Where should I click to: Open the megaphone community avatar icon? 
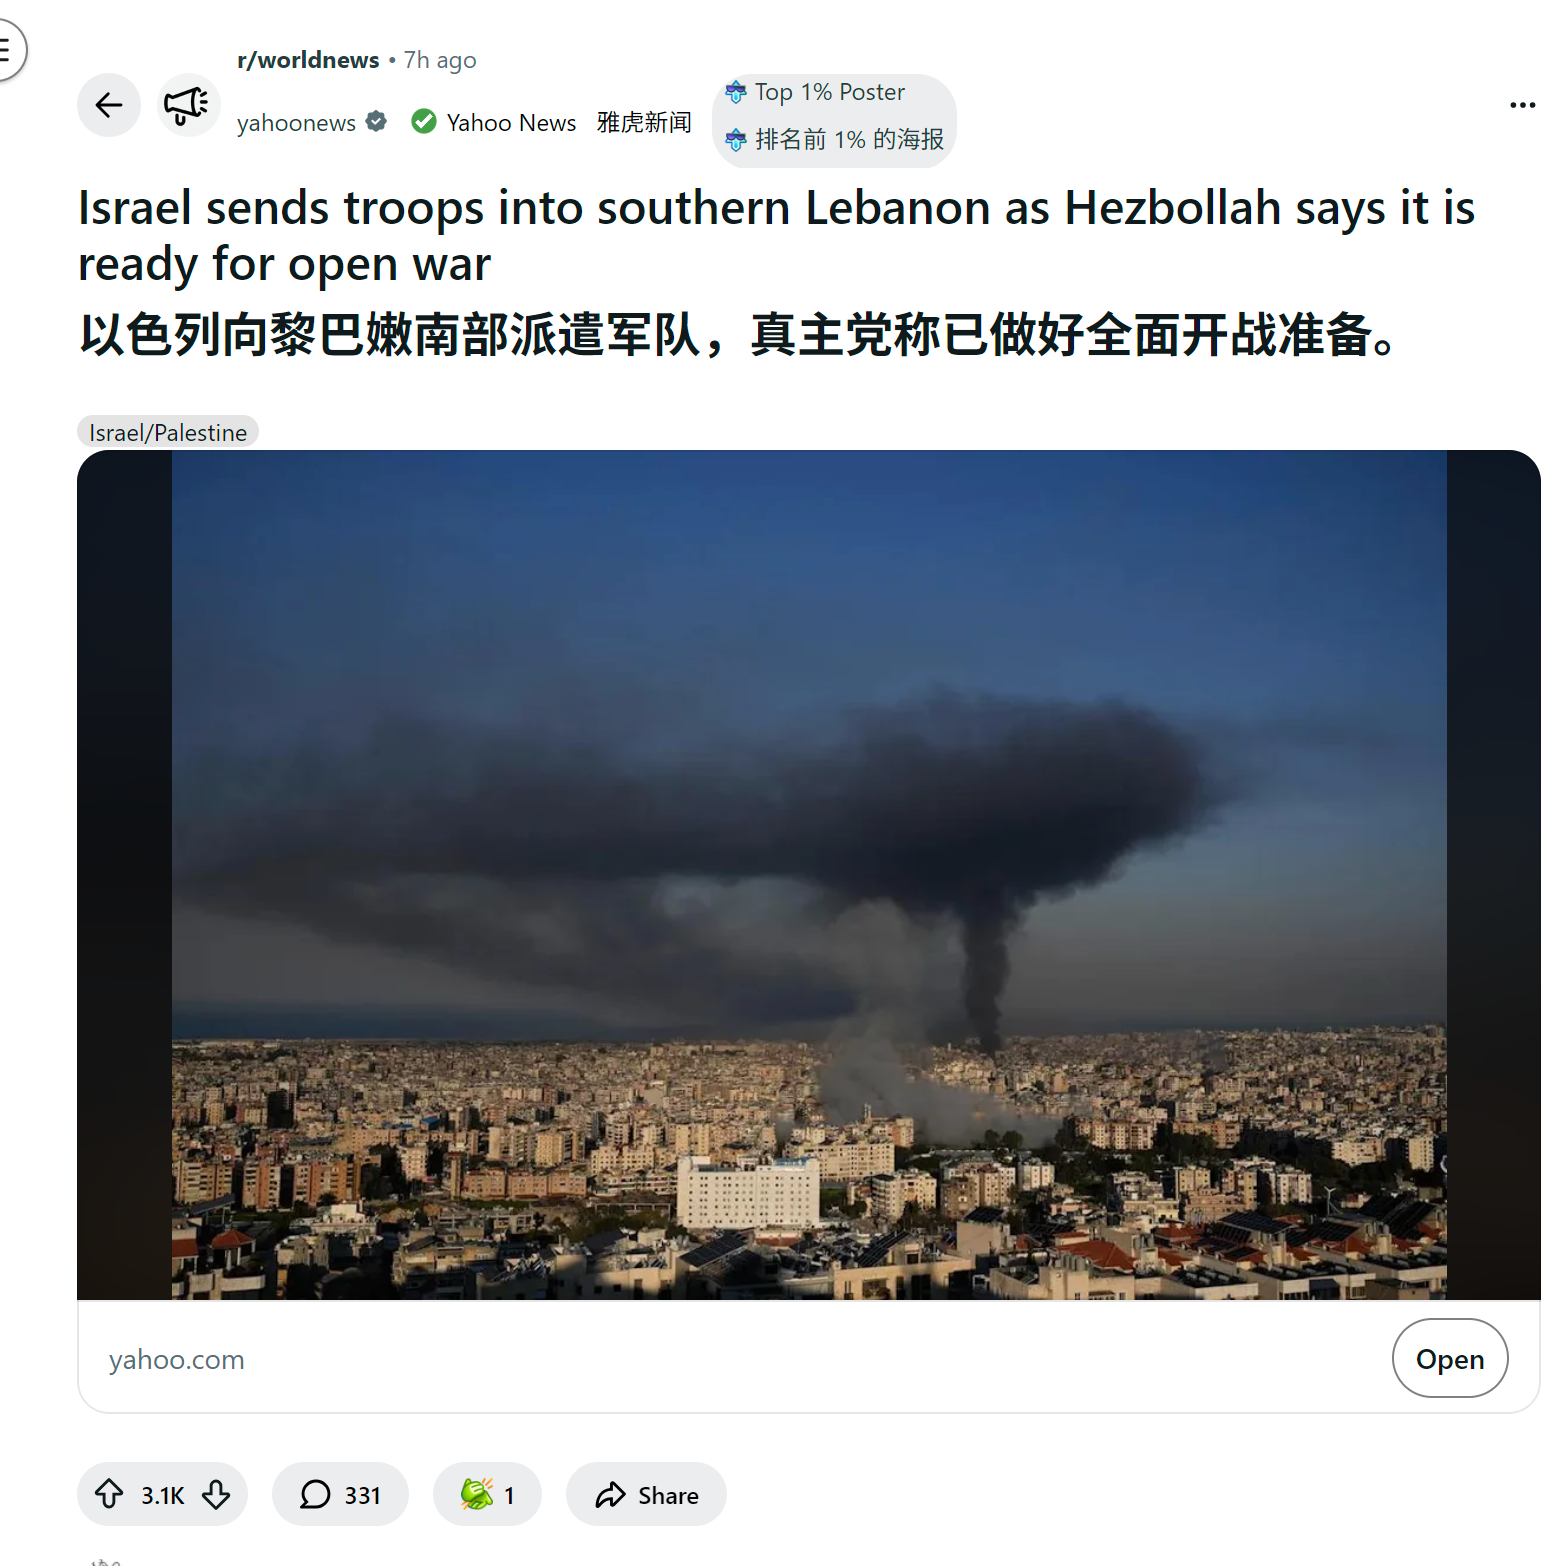pos(187,105)
